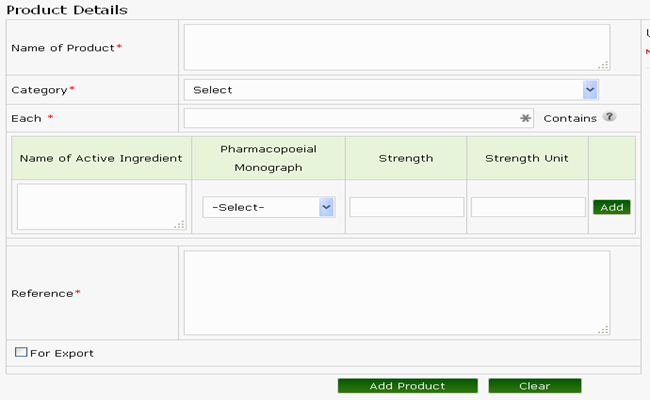Click the Name of Active Ingredient header
The image size is (650, 400).
(x=101, y=158)
